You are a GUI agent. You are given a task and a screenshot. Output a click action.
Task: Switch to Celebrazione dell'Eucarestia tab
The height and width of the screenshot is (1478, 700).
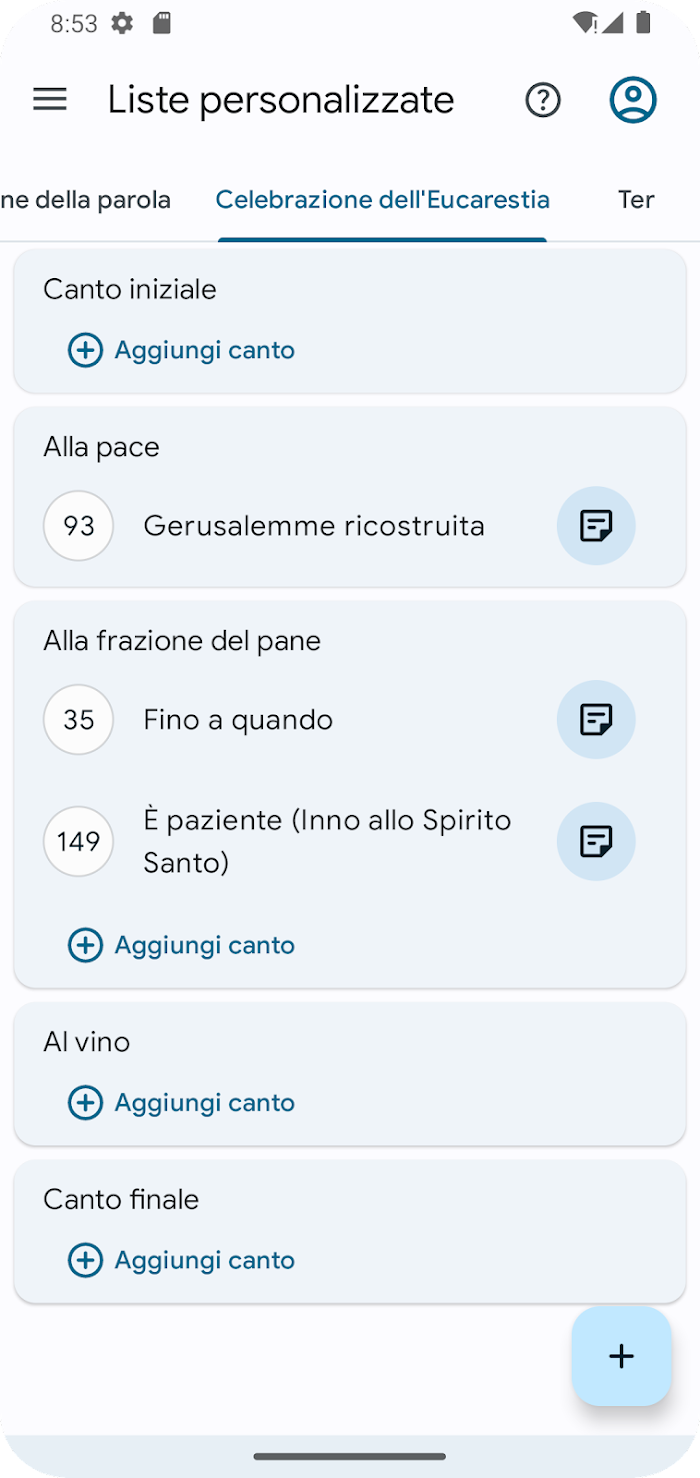point(382,200)
